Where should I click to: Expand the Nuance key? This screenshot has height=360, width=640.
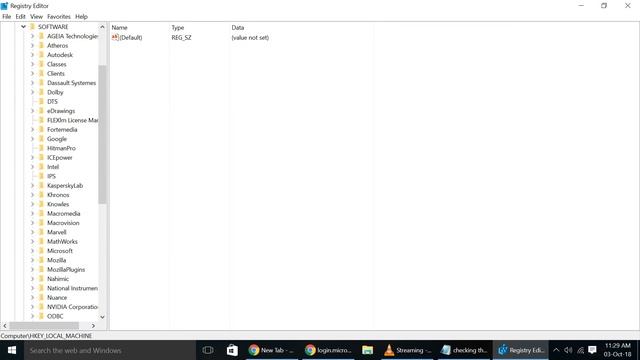(32, 298)
